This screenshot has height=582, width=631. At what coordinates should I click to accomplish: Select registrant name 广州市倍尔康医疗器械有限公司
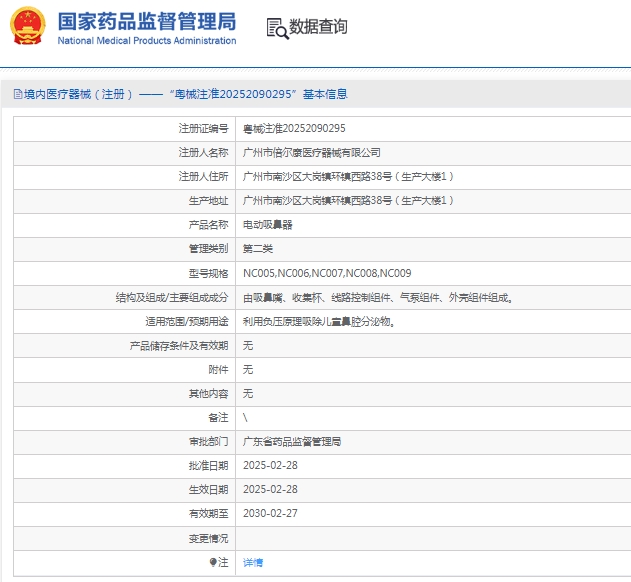click(x=311, y=153)
